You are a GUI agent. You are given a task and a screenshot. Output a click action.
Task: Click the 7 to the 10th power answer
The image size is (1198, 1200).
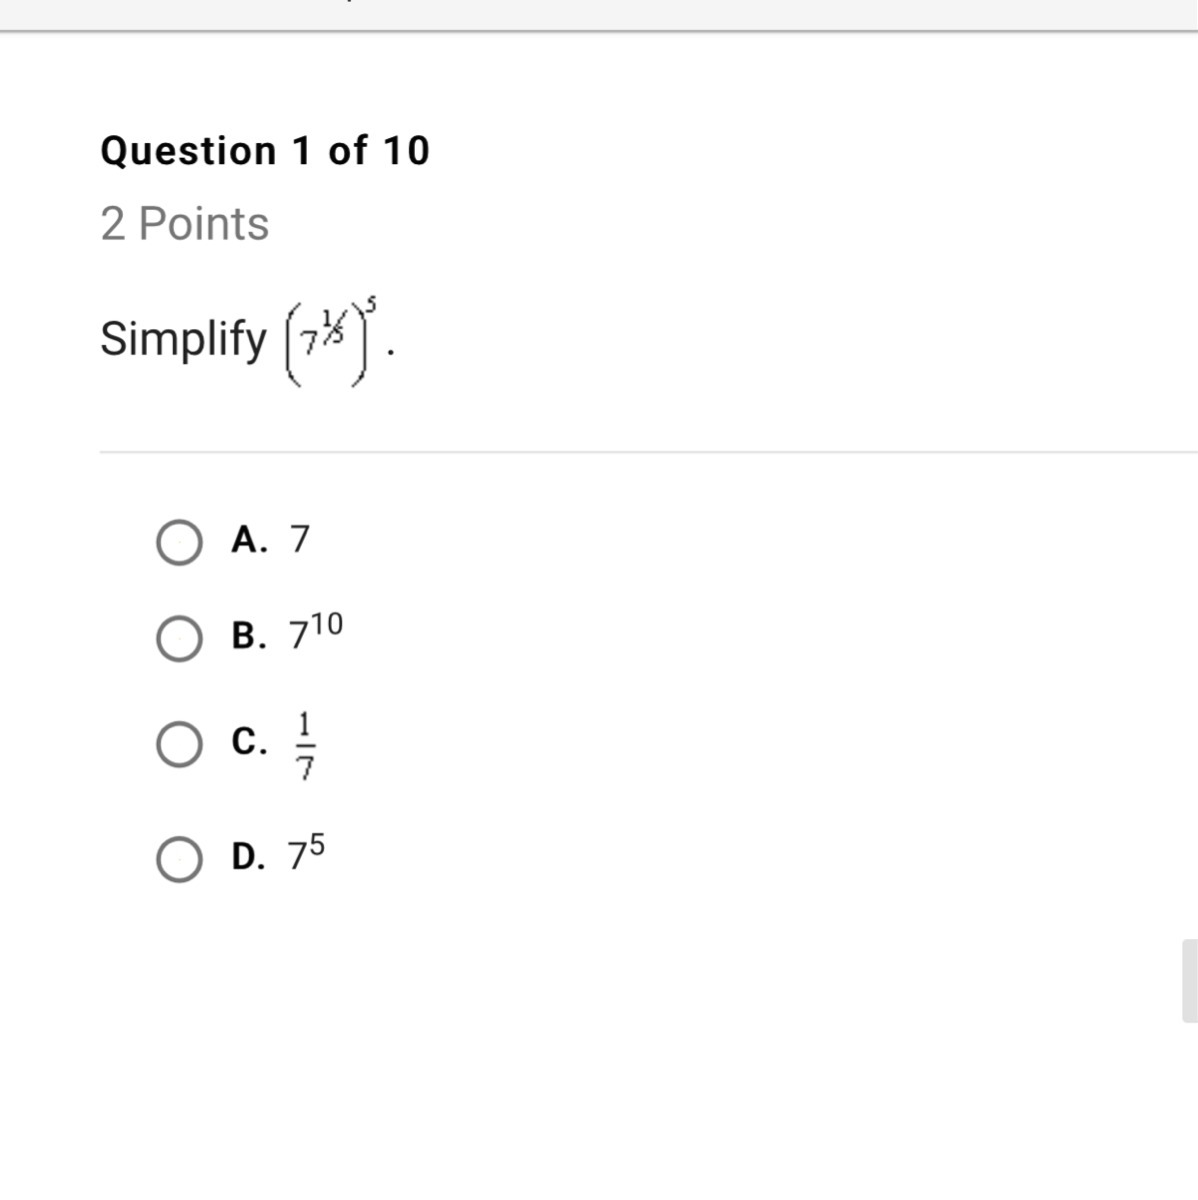(x=315, y=633)
